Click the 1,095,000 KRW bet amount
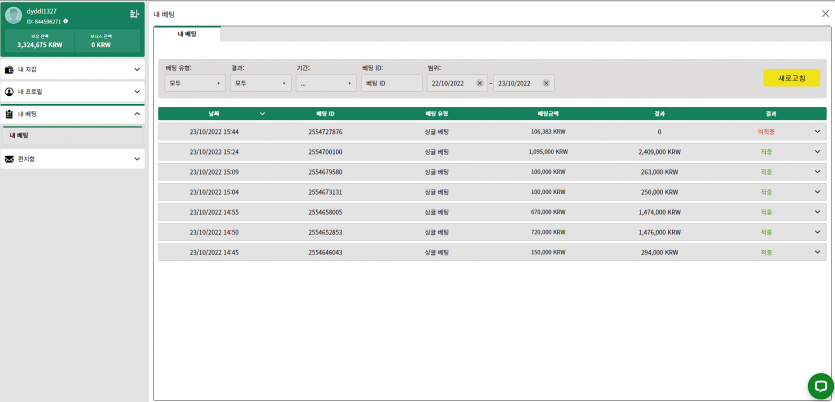 pos(549,152)
